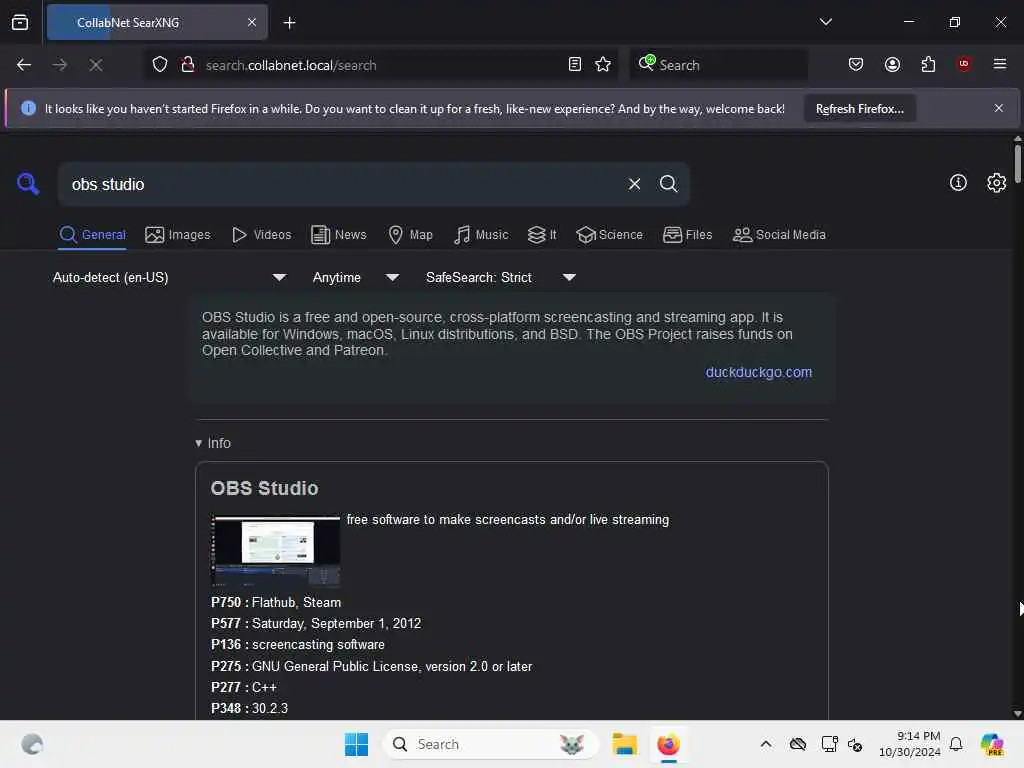
Task: Switch to the Videos tab
Action: pyautogui.click(x=262, y=234)
